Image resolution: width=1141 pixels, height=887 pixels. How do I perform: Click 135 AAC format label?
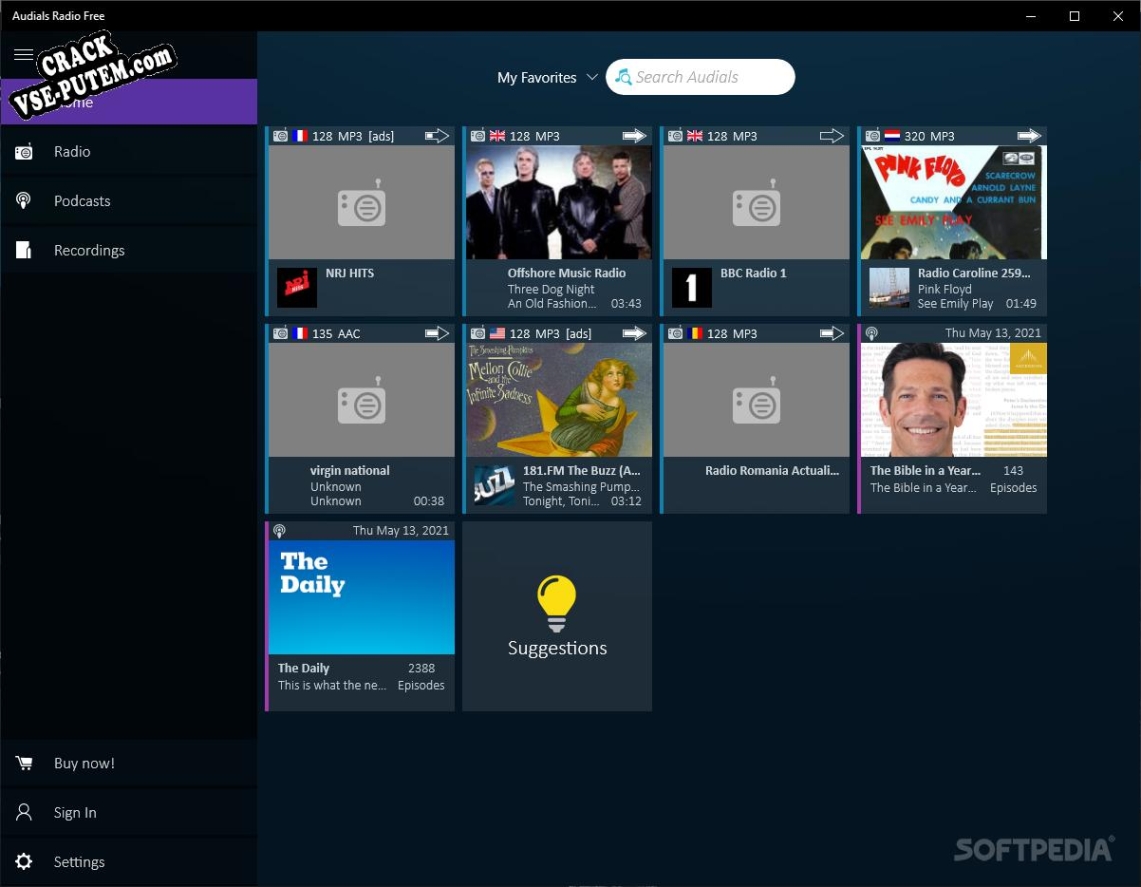[x=336, y=333]
